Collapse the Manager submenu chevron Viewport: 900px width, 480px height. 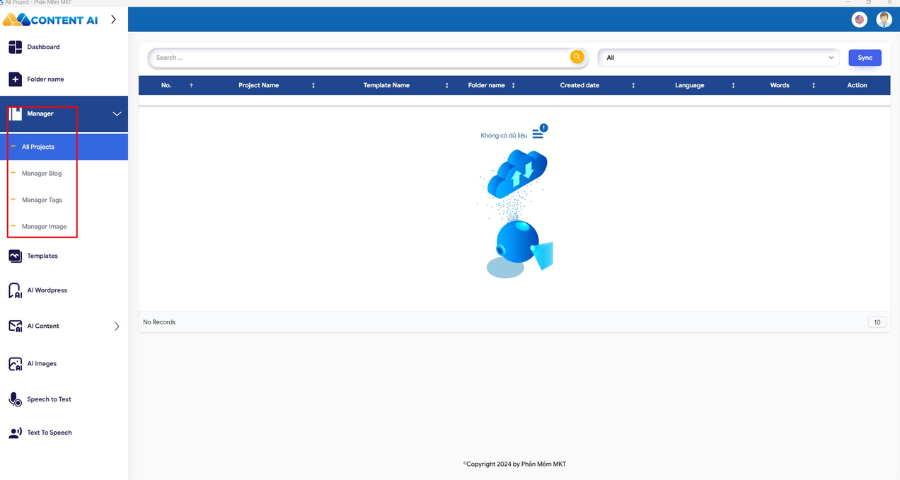[117, 114]
